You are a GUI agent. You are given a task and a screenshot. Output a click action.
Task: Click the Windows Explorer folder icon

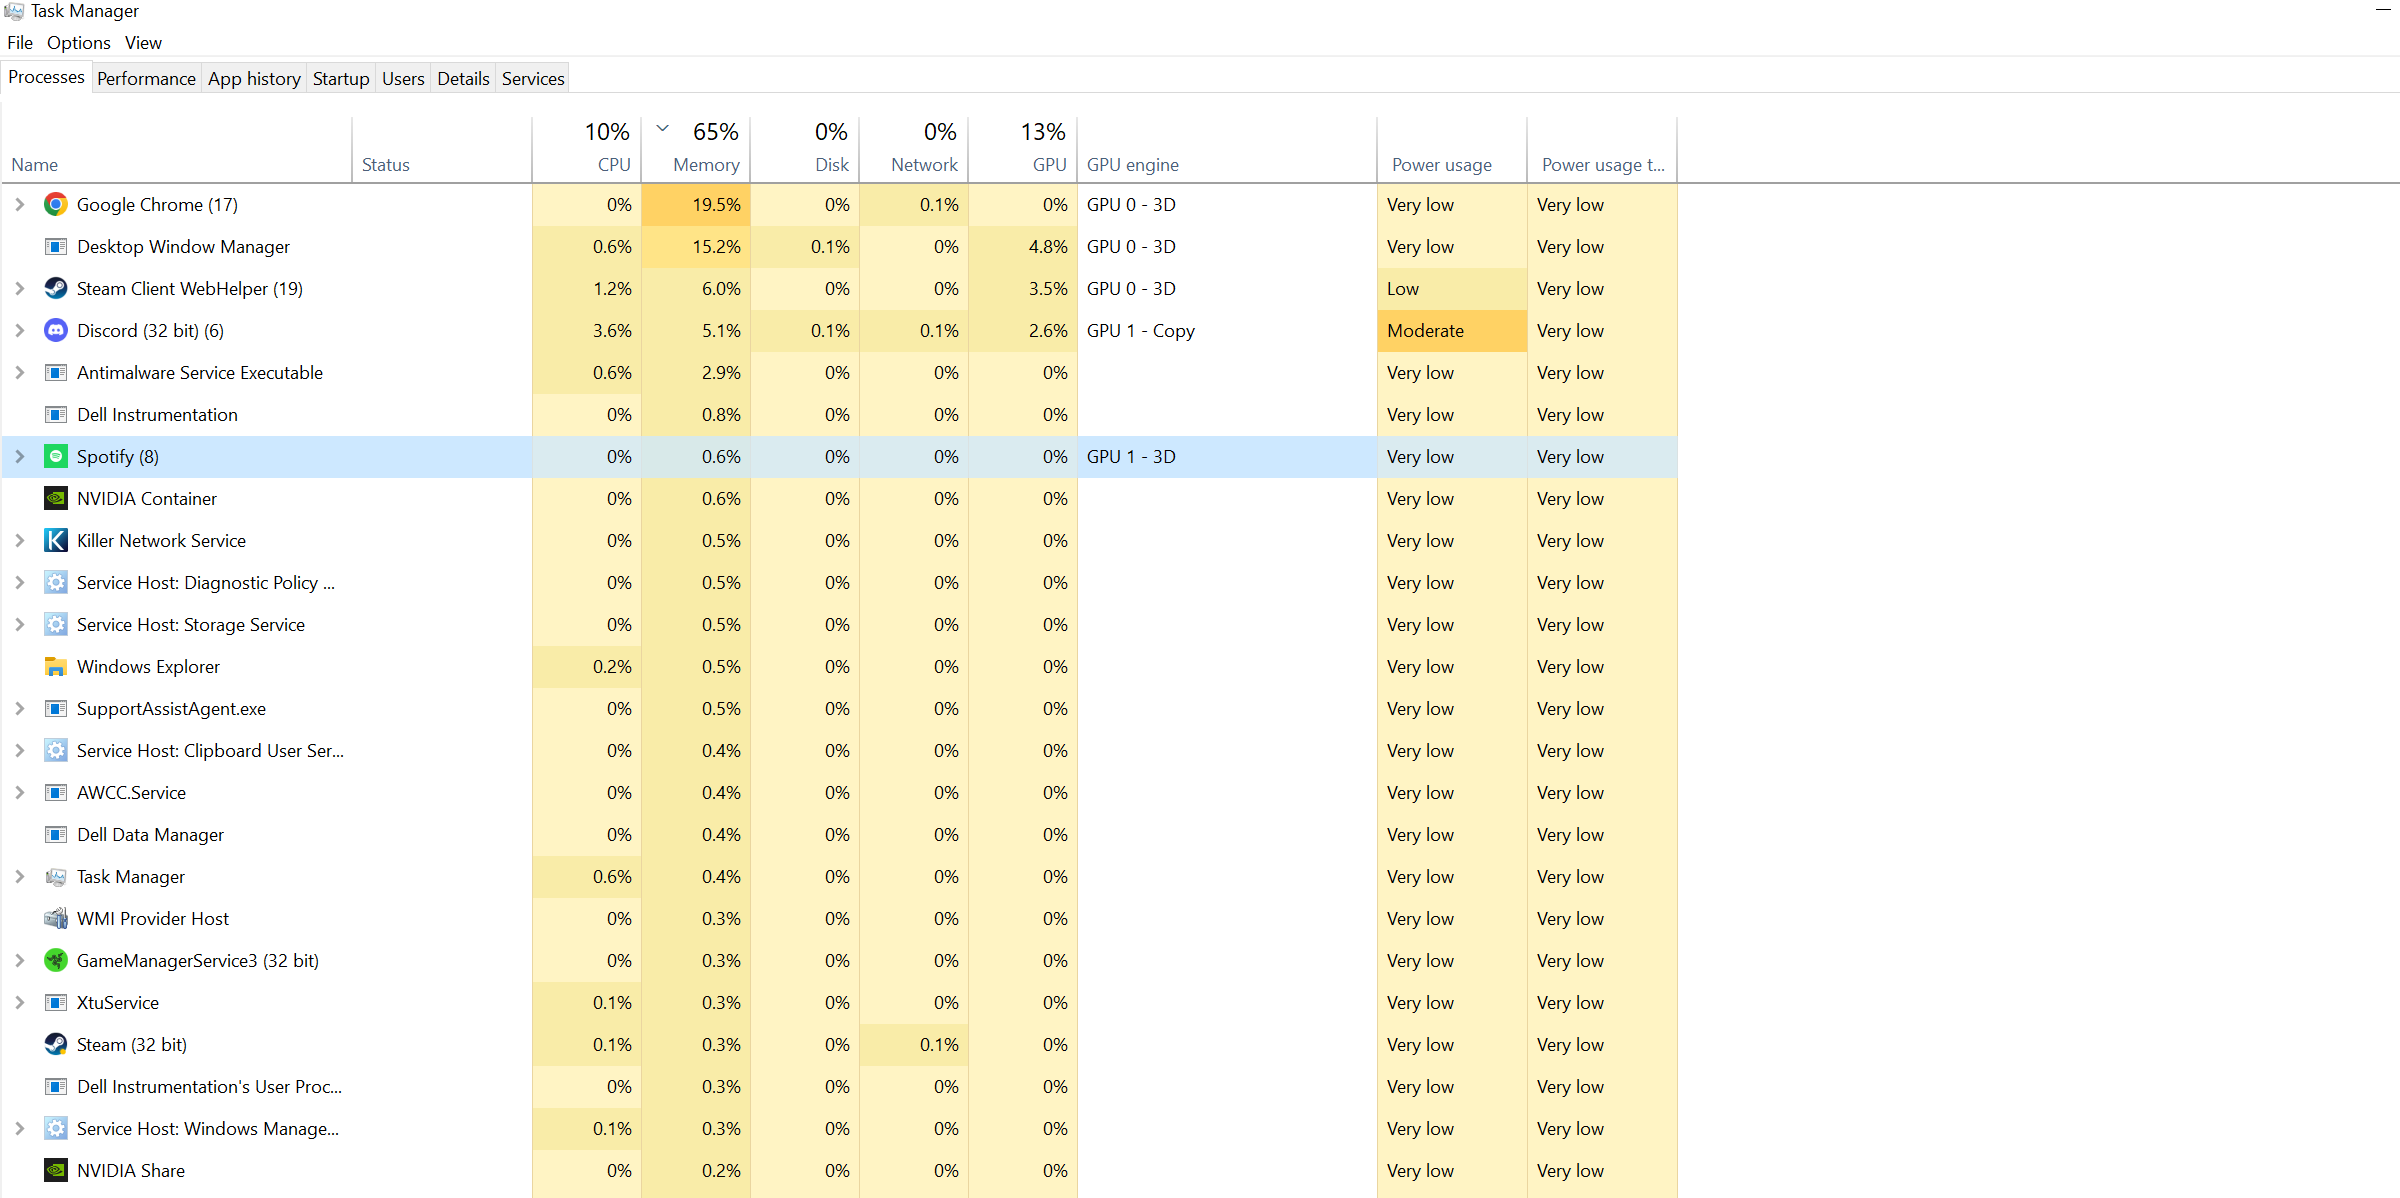pos(56,667)
